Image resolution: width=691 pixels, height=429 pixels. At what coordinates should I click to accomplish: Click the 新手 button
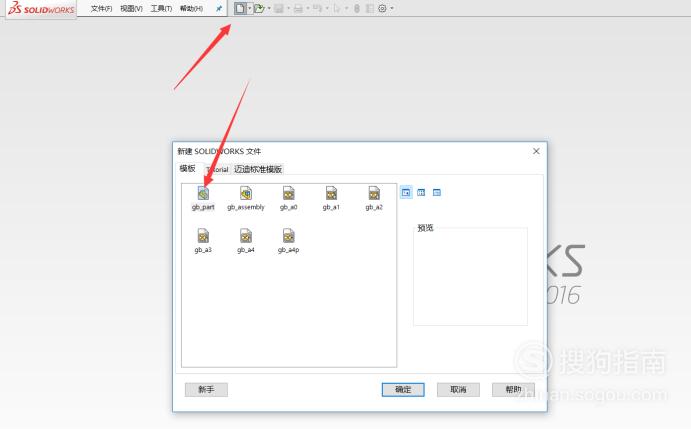point(206,389)
